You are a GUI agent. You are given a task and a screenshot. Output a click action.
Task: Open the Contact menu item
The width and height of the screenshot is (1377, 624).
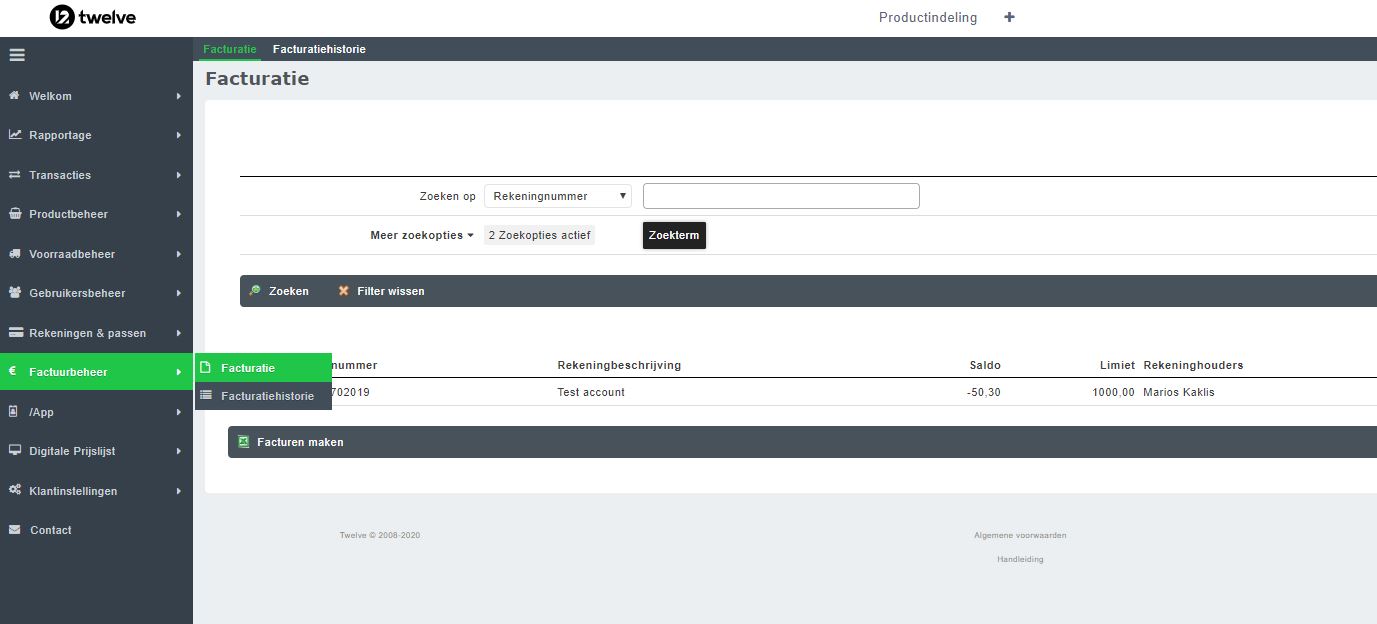pos(96,530)
